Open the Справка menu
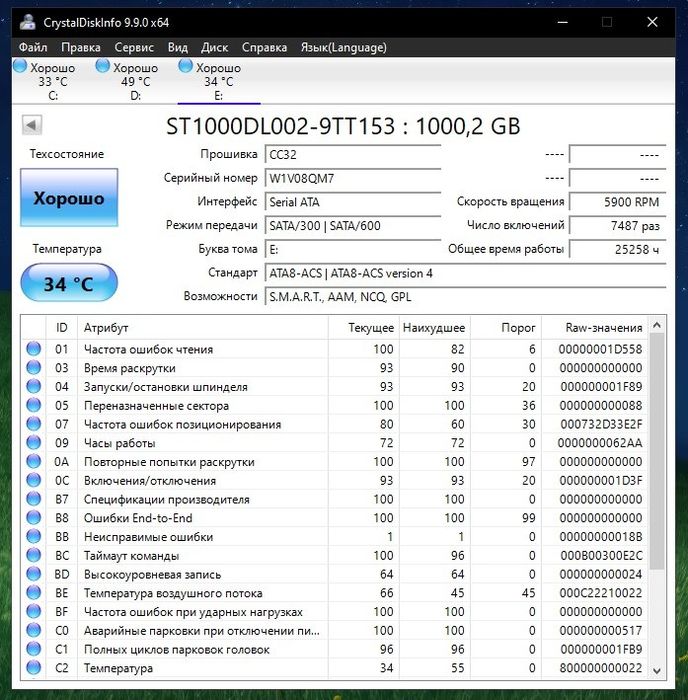 point(264,47)
